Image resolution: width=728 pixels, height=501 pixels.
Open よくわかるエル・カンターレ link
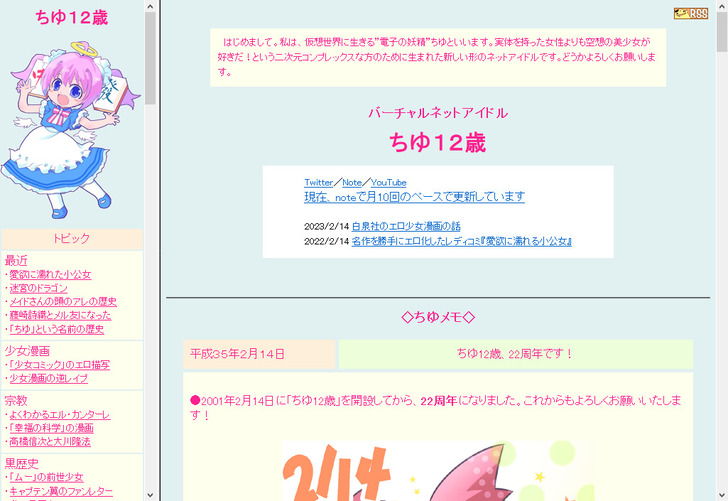59,414
